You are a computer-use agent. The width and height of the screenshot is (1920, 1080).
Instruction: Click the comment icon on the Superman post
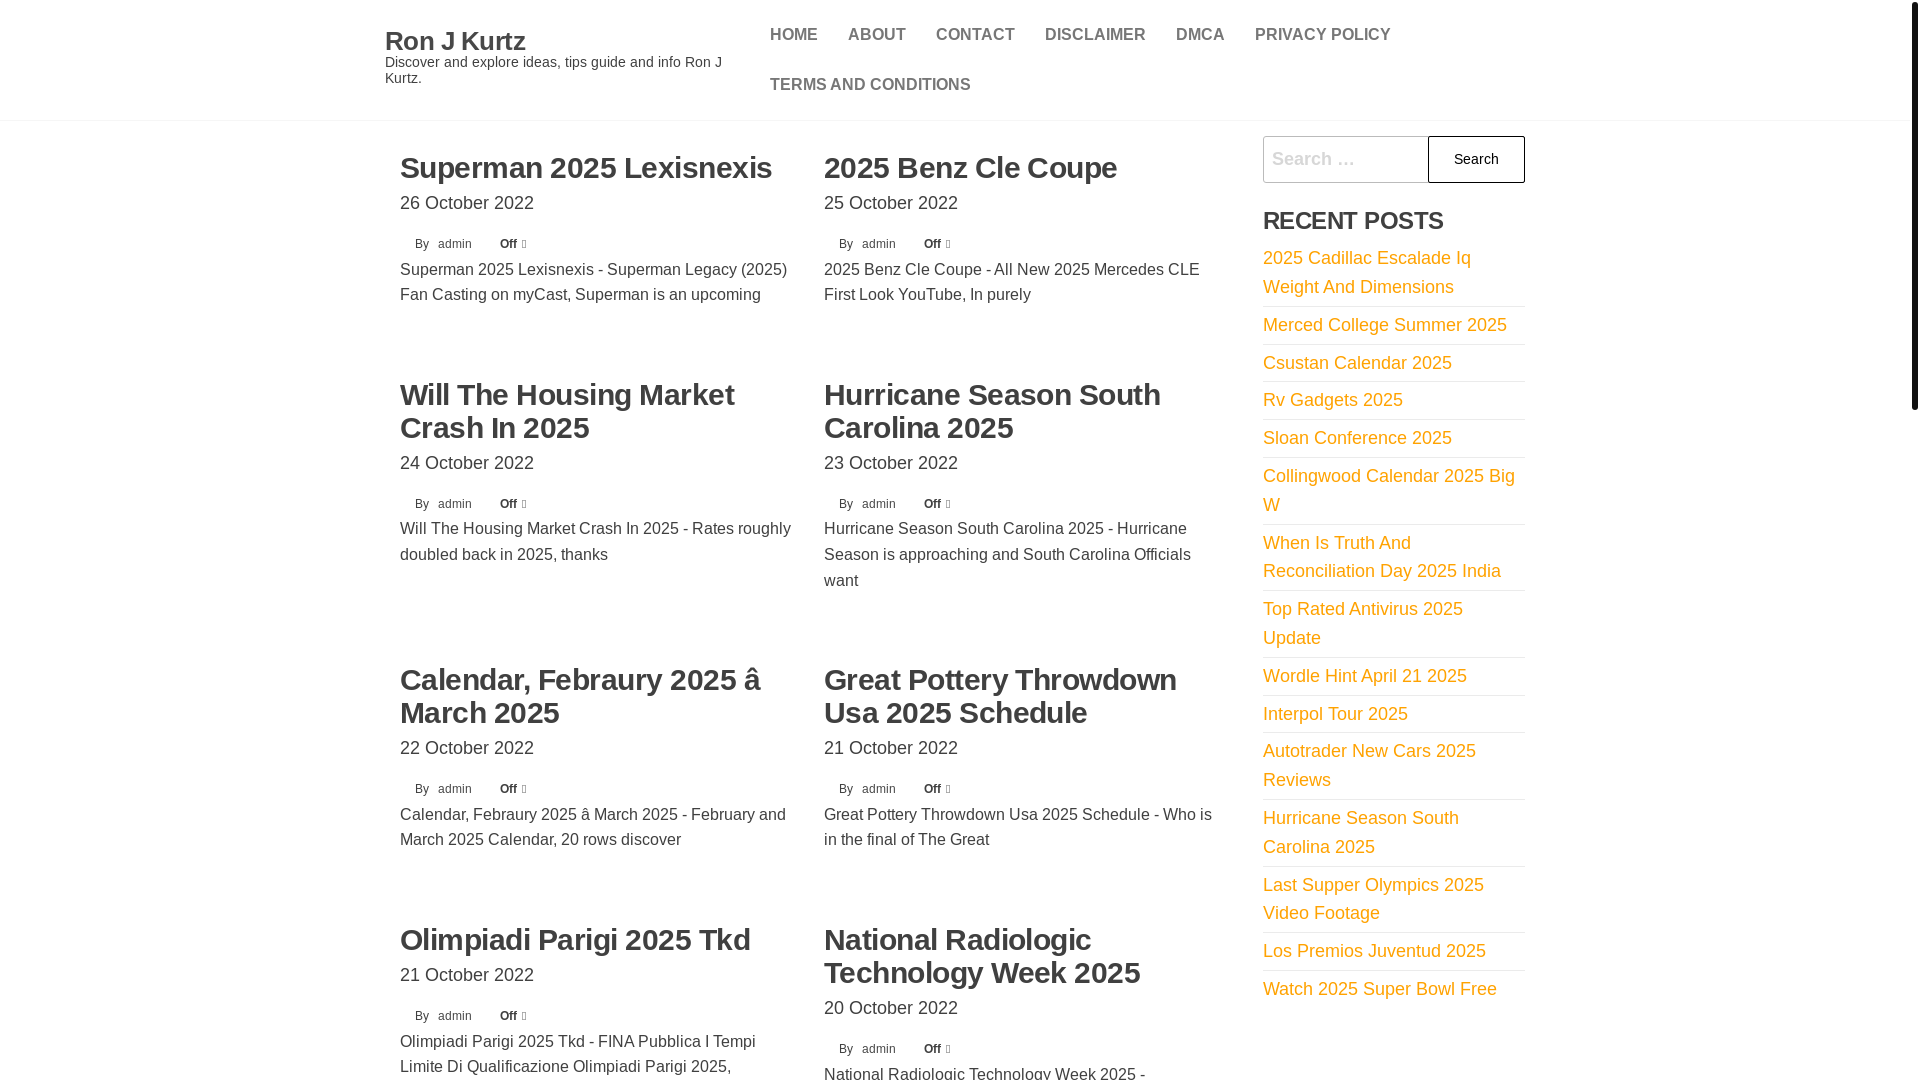coord(523,245)
